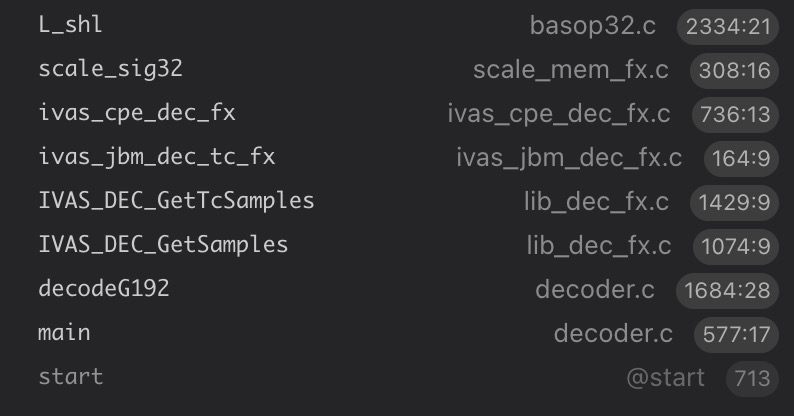Select the scale_sig32 stack frame
This screenshot has height=416, width=794.
pos(110,69)
